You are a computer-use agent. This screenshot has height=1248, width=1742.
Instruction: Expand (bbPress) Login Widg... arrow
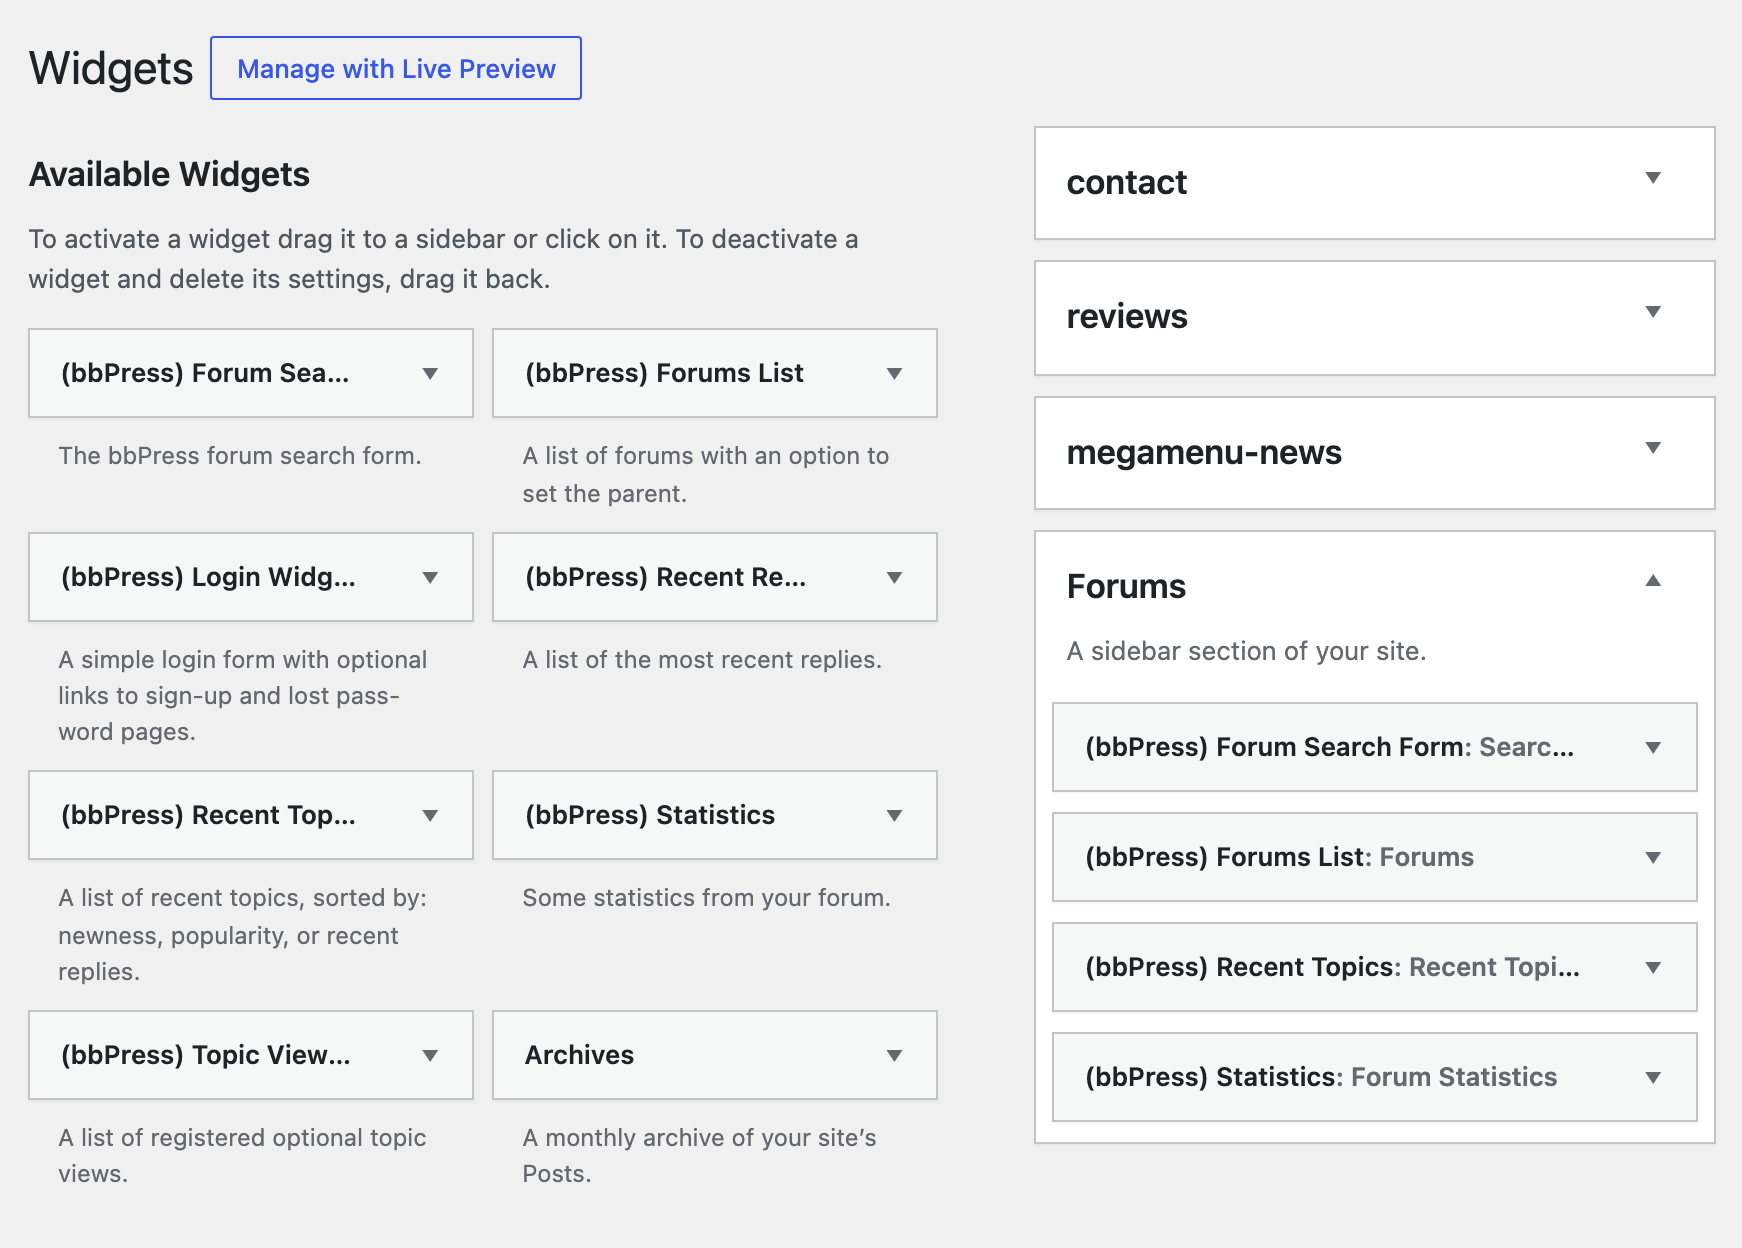tap(430, 578)
